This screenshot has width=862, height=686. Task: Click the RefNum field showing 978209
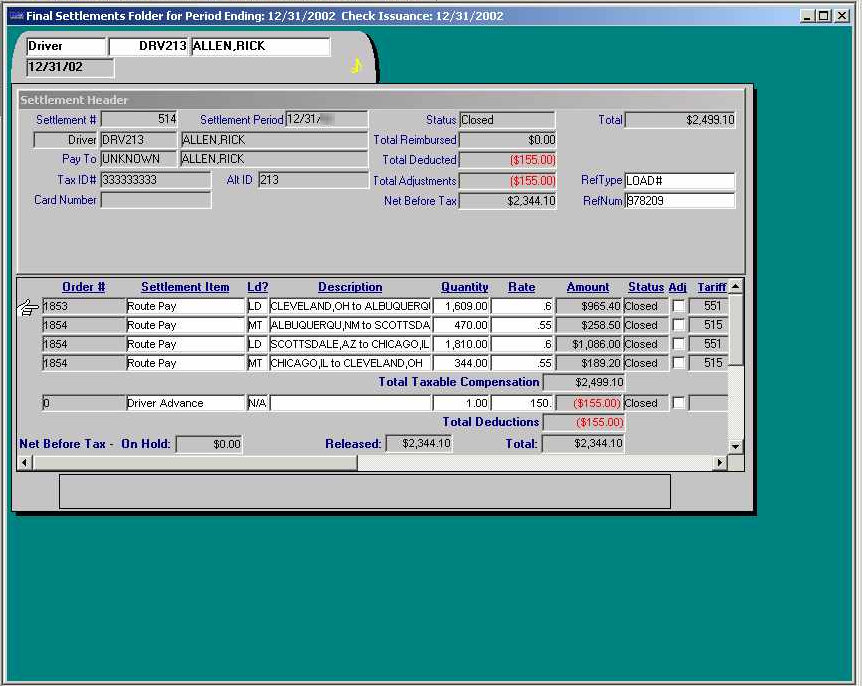coord(679,201)
